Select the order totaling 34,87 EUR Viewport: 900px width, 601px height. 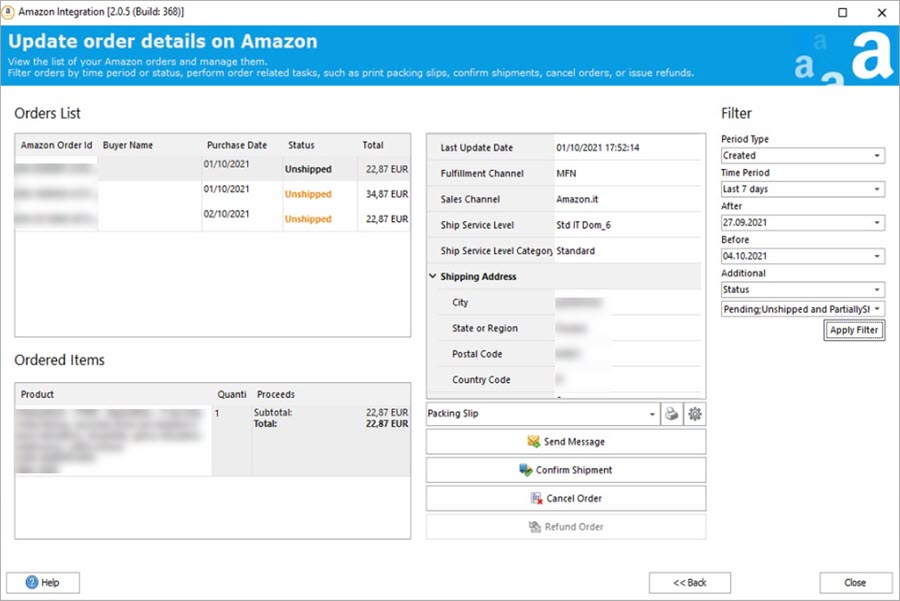(212, 194)
